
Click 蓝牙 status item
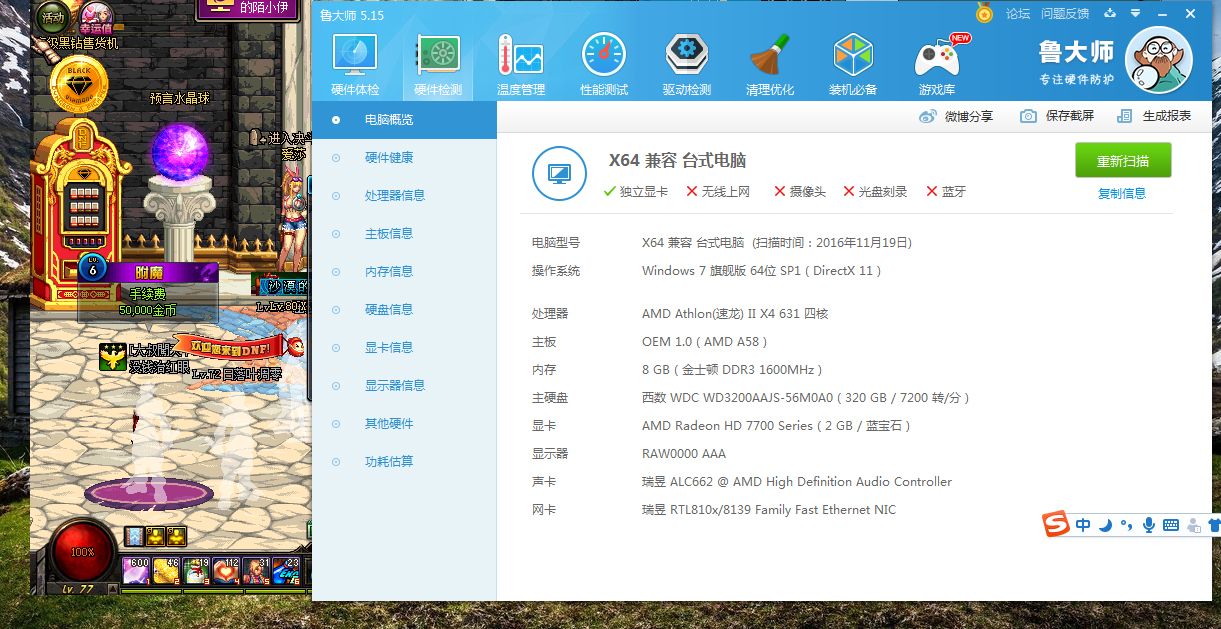(946, 191)
